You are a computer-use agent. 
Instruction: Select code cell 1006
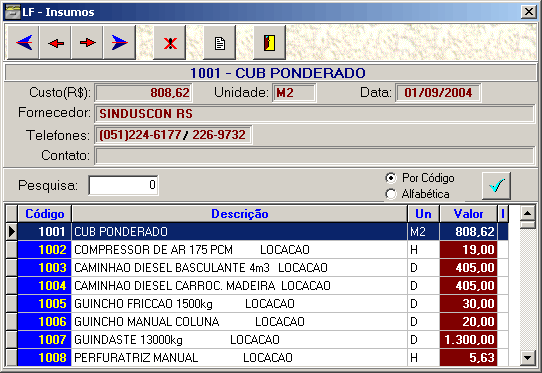click(44, 321)
